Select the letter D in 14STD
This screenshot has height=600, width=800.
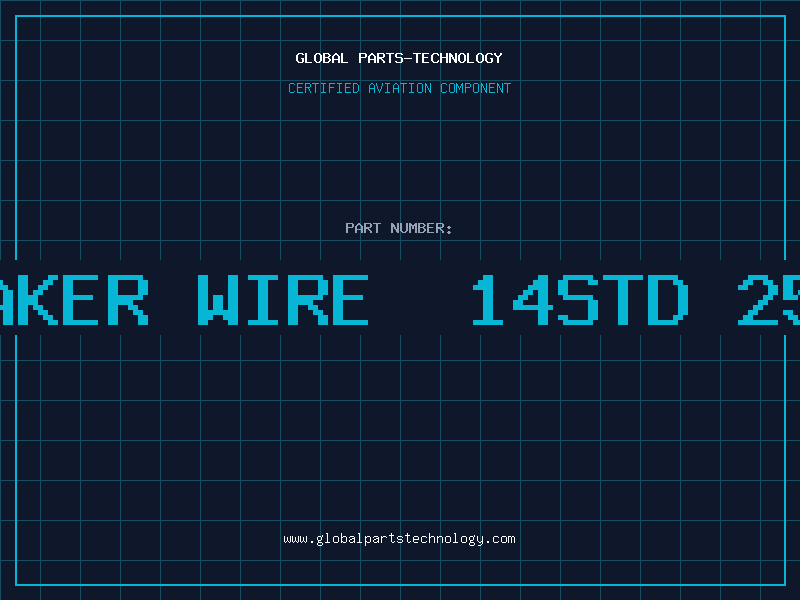point(668,300)
